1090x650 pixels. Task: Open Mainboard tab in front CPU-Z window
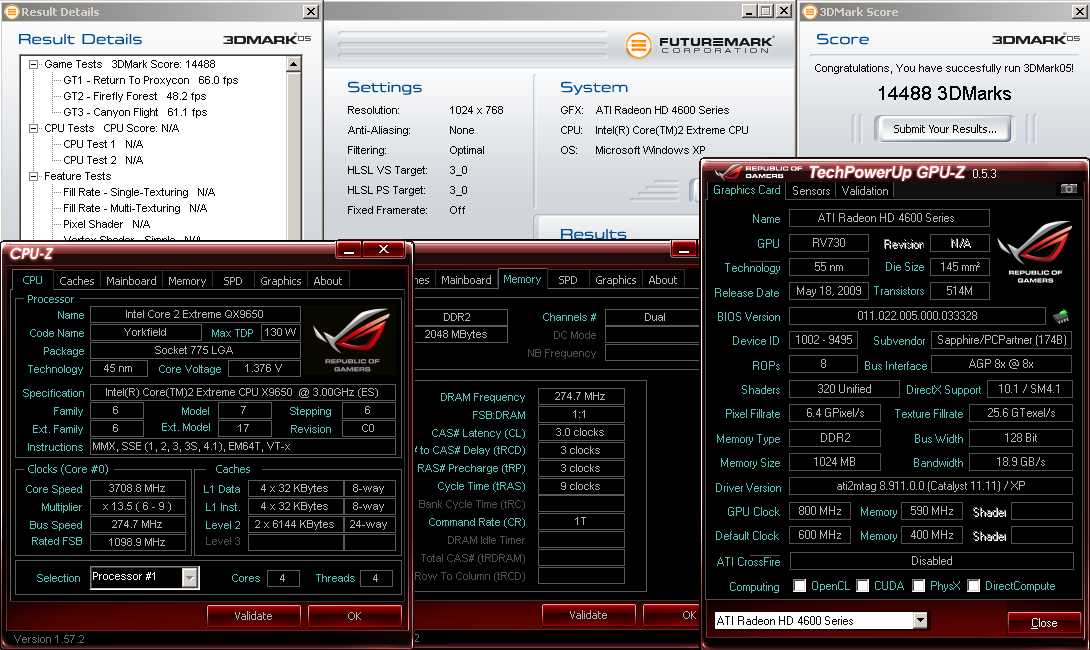131,281
